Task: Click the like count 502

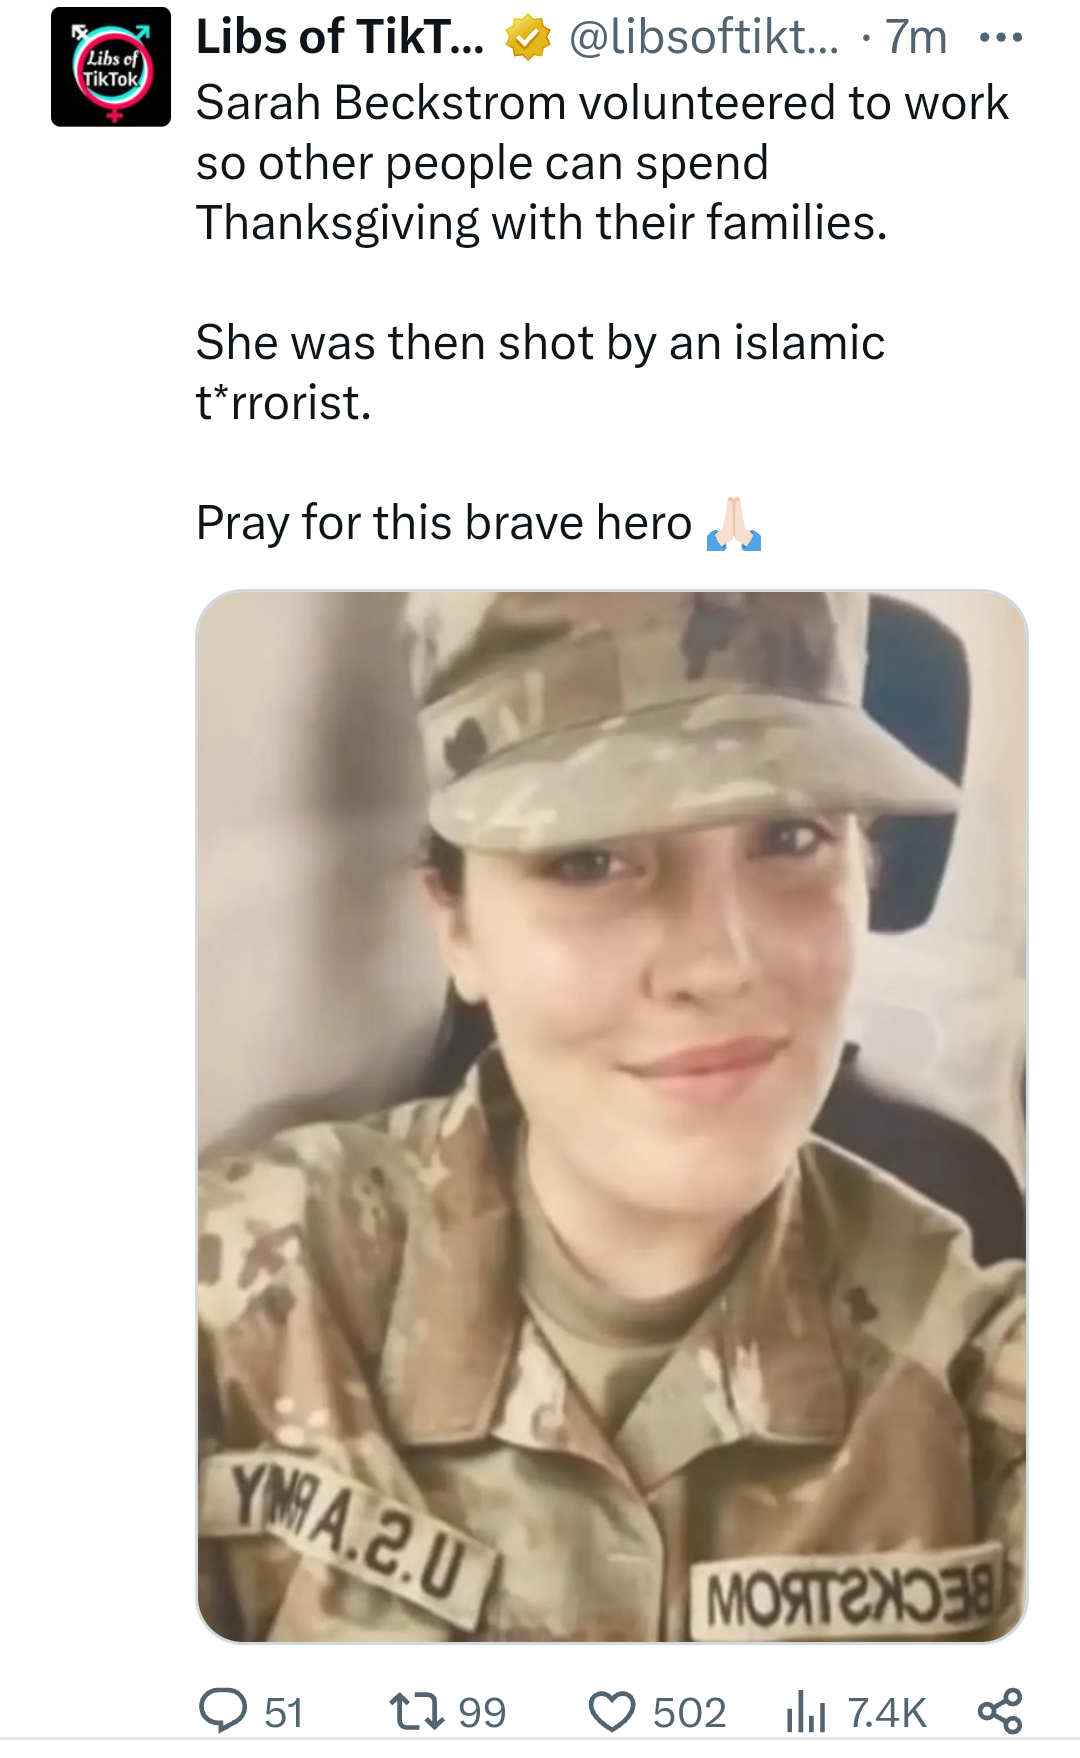Action: point(689,1712)
